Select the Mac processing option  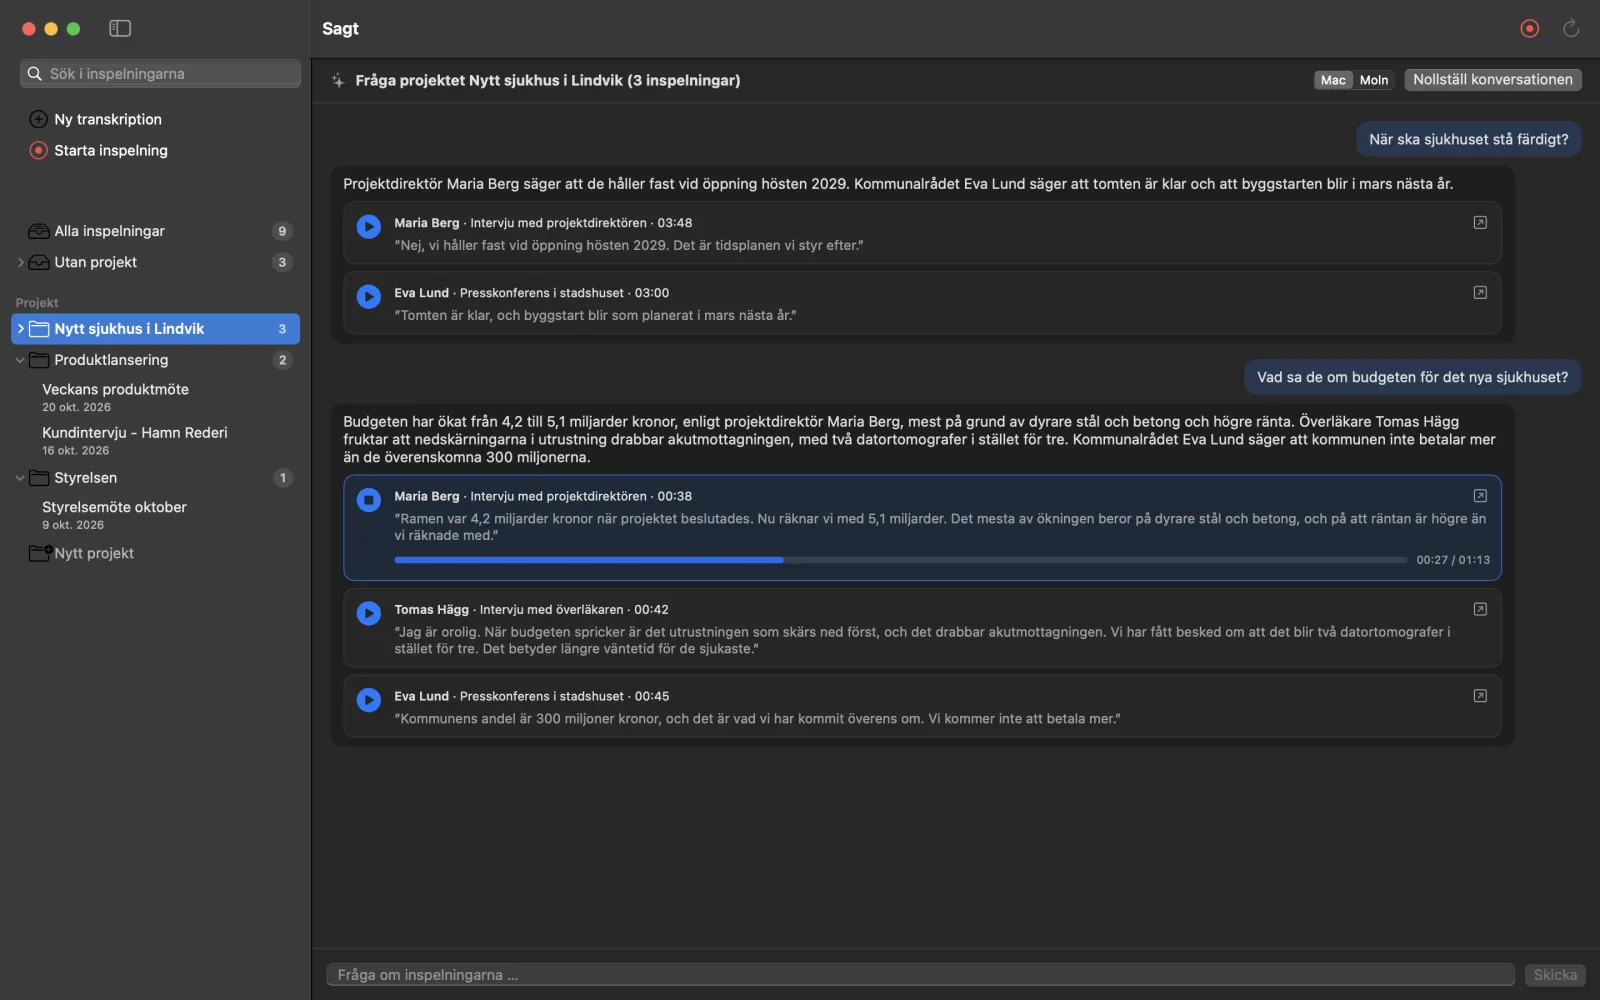click(x=1333, y=80)
